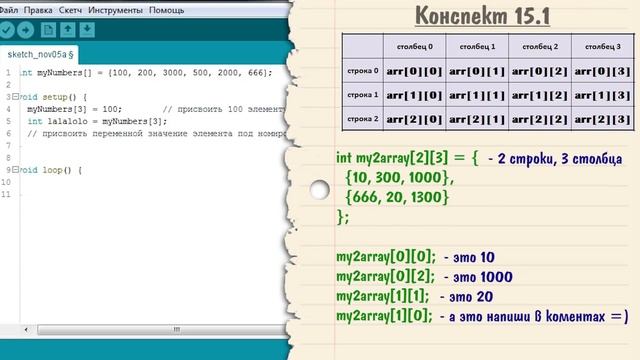Image resolution: width=640 pixels, height=360 pixels.
Task: Select the sketch_nov05a tab
Action: (39, 55)
